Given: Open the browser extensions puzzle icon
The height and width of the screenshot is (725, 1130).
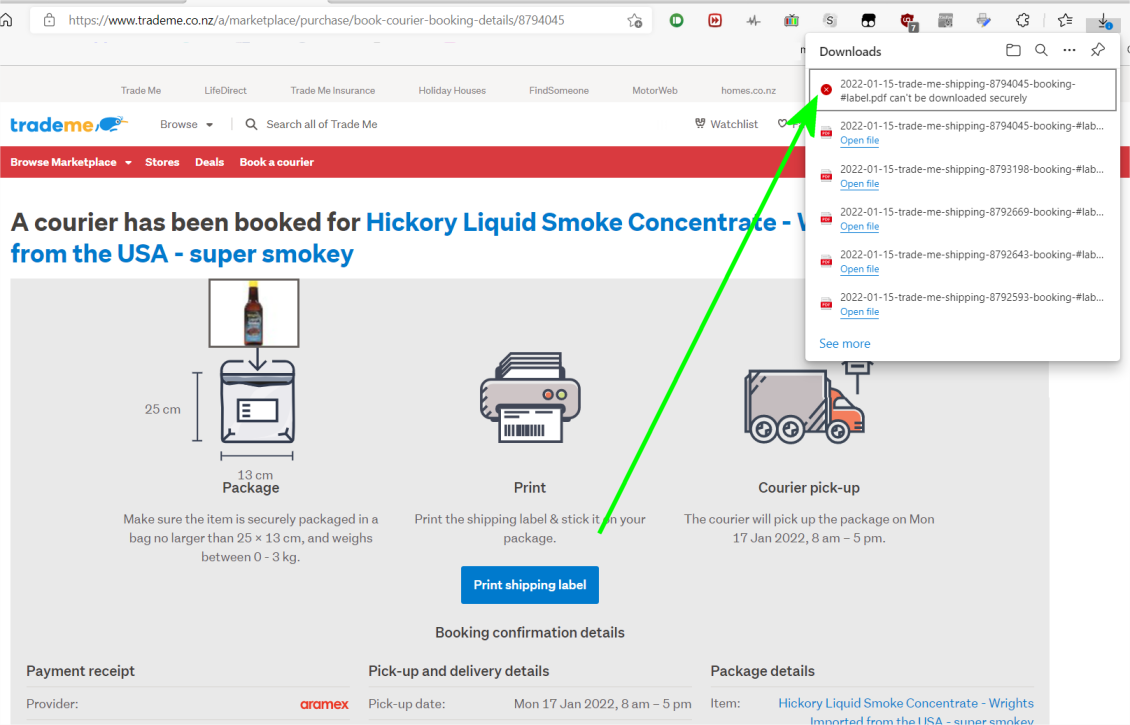Looking at the screenshot, I should pyautogui.click(x=1023, y=20).
